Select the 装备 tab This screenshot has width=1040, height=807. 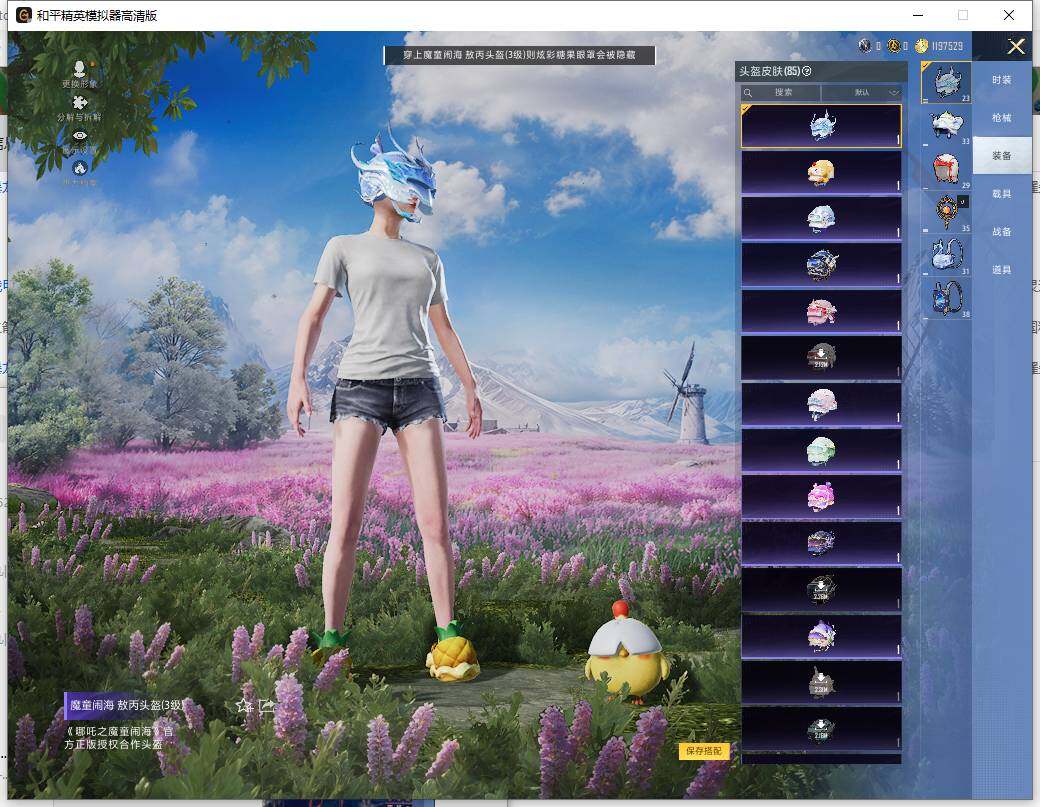pyautogui.click(x=1002, y=156)
